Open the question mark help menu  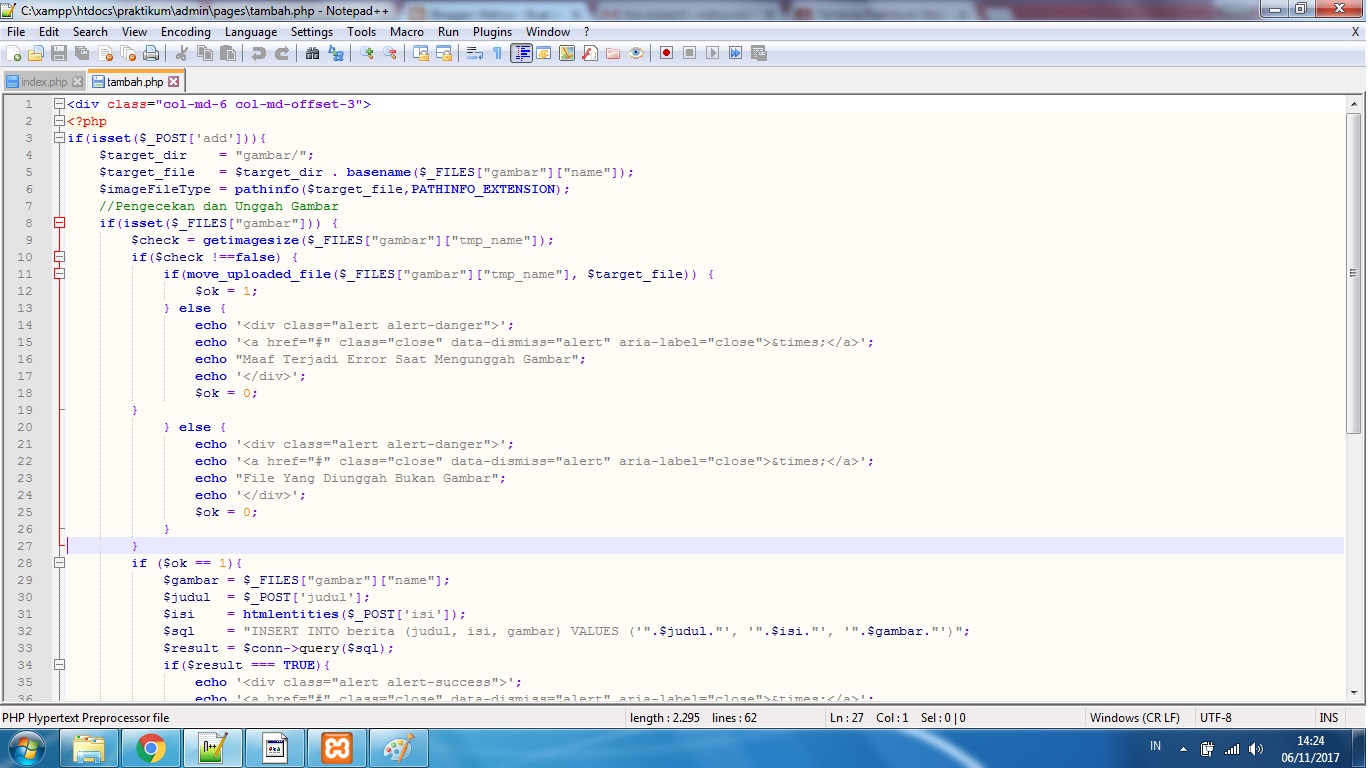pos(587,32)
